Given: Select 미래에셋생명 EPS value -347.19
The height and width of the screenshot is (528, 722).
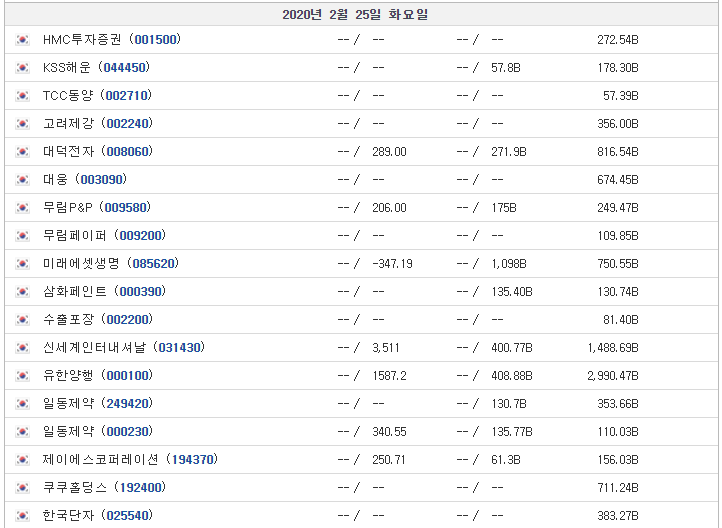Looking at the screenshot, I should click(392, 264).
